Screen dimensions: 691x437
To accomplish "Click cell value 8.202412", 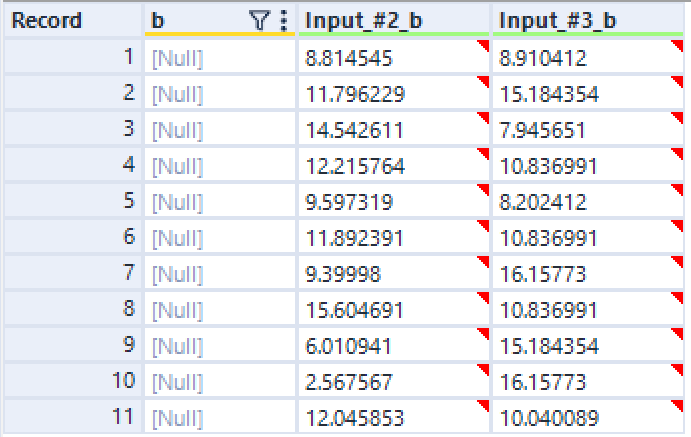I will (542, 203).
